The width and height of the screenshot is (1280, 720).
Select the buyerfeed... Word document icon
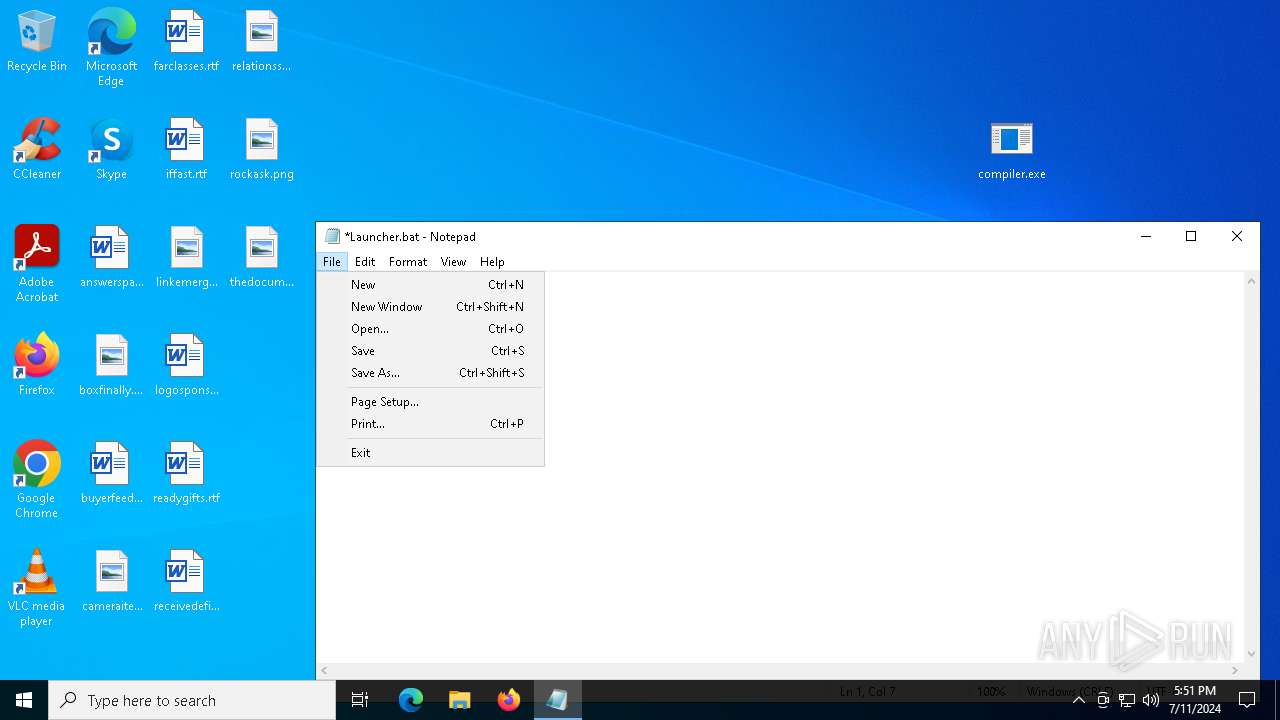[x=111, y=474]
